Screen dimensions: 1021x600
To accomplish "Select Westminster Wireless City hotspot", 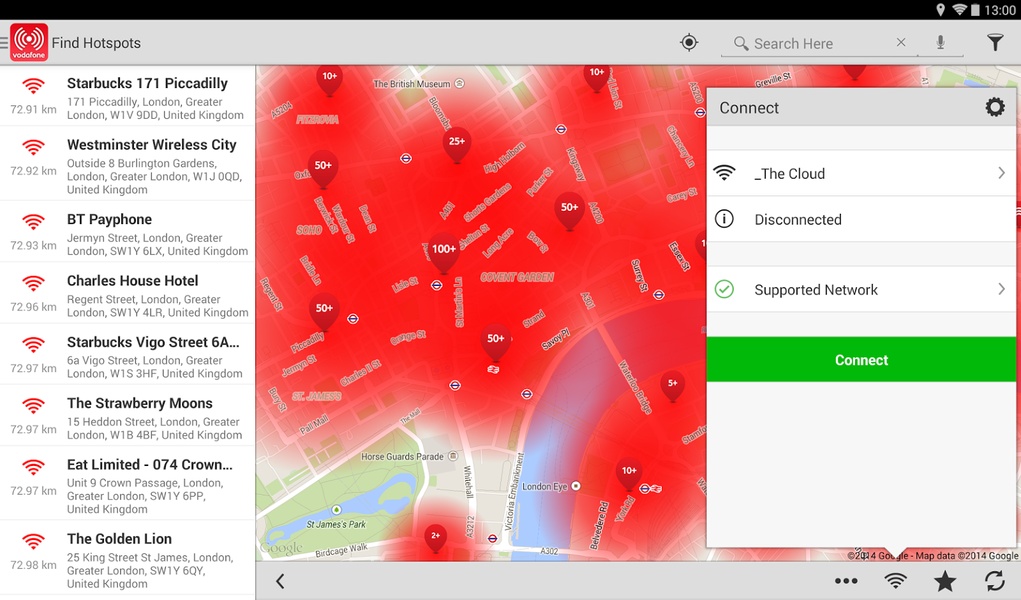I will [128, 165].
